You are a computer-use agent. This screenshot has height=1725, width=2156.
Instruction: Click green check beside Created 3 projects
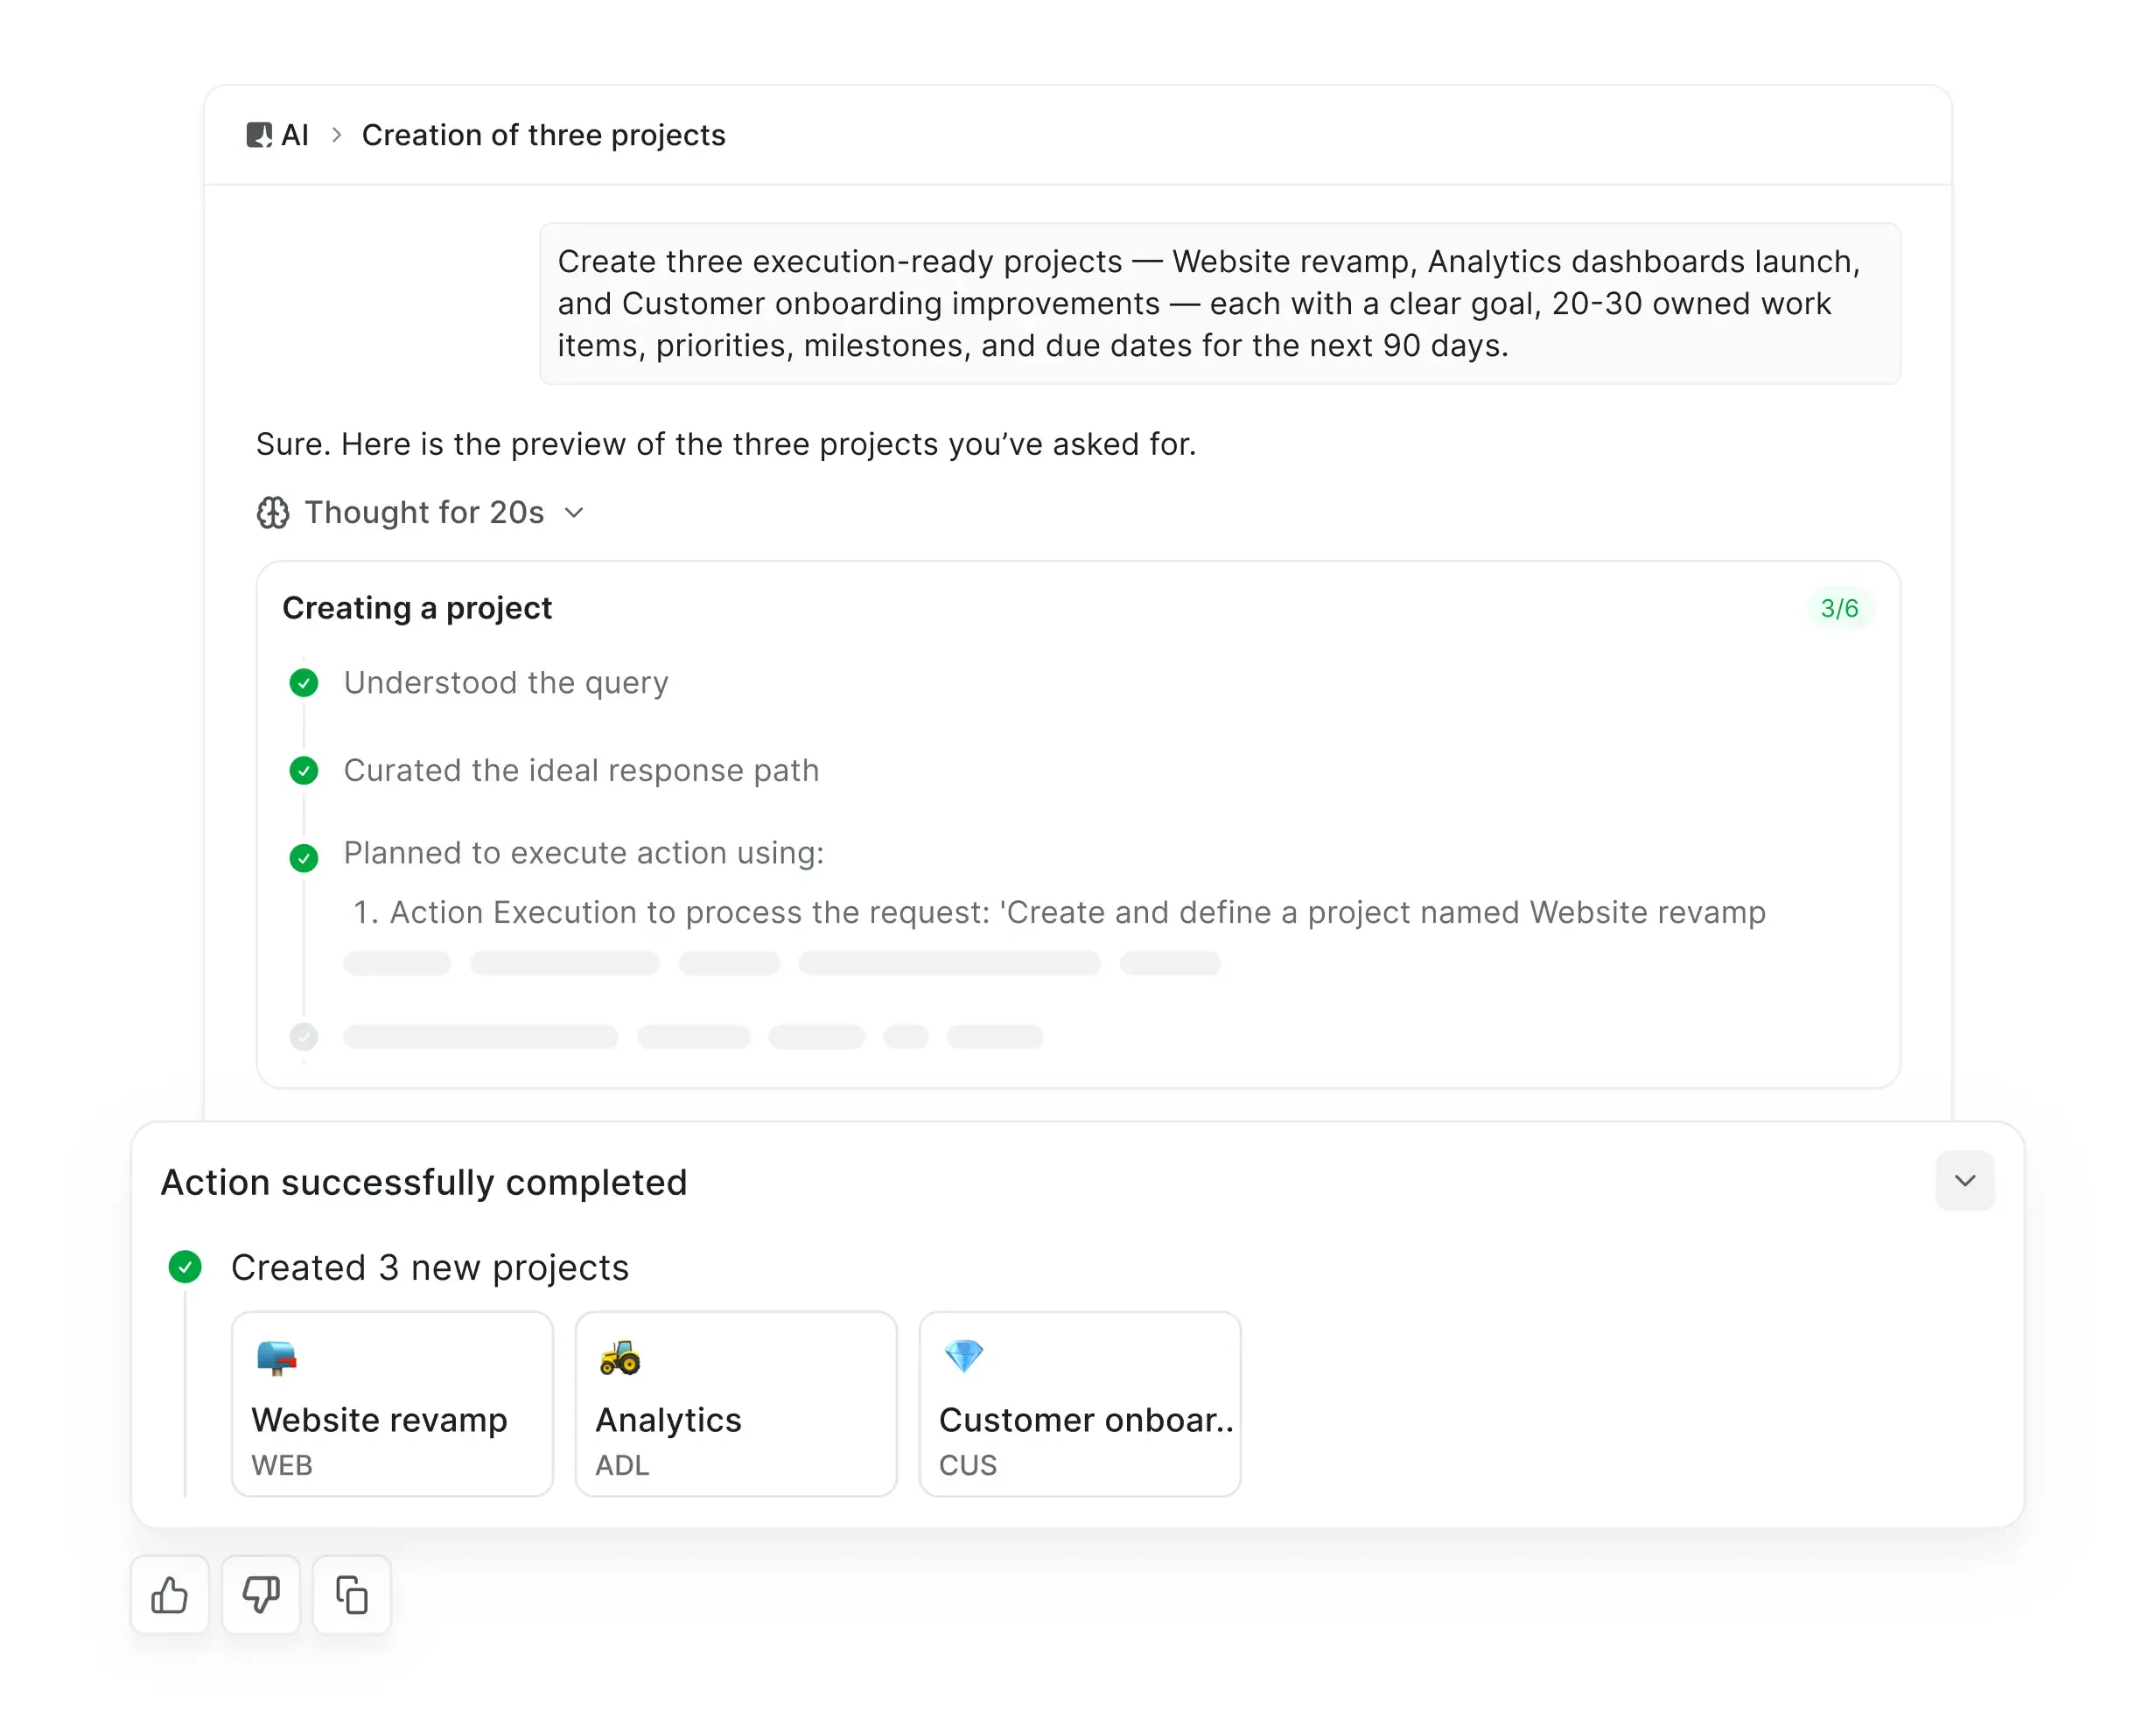click(185, 1267)
